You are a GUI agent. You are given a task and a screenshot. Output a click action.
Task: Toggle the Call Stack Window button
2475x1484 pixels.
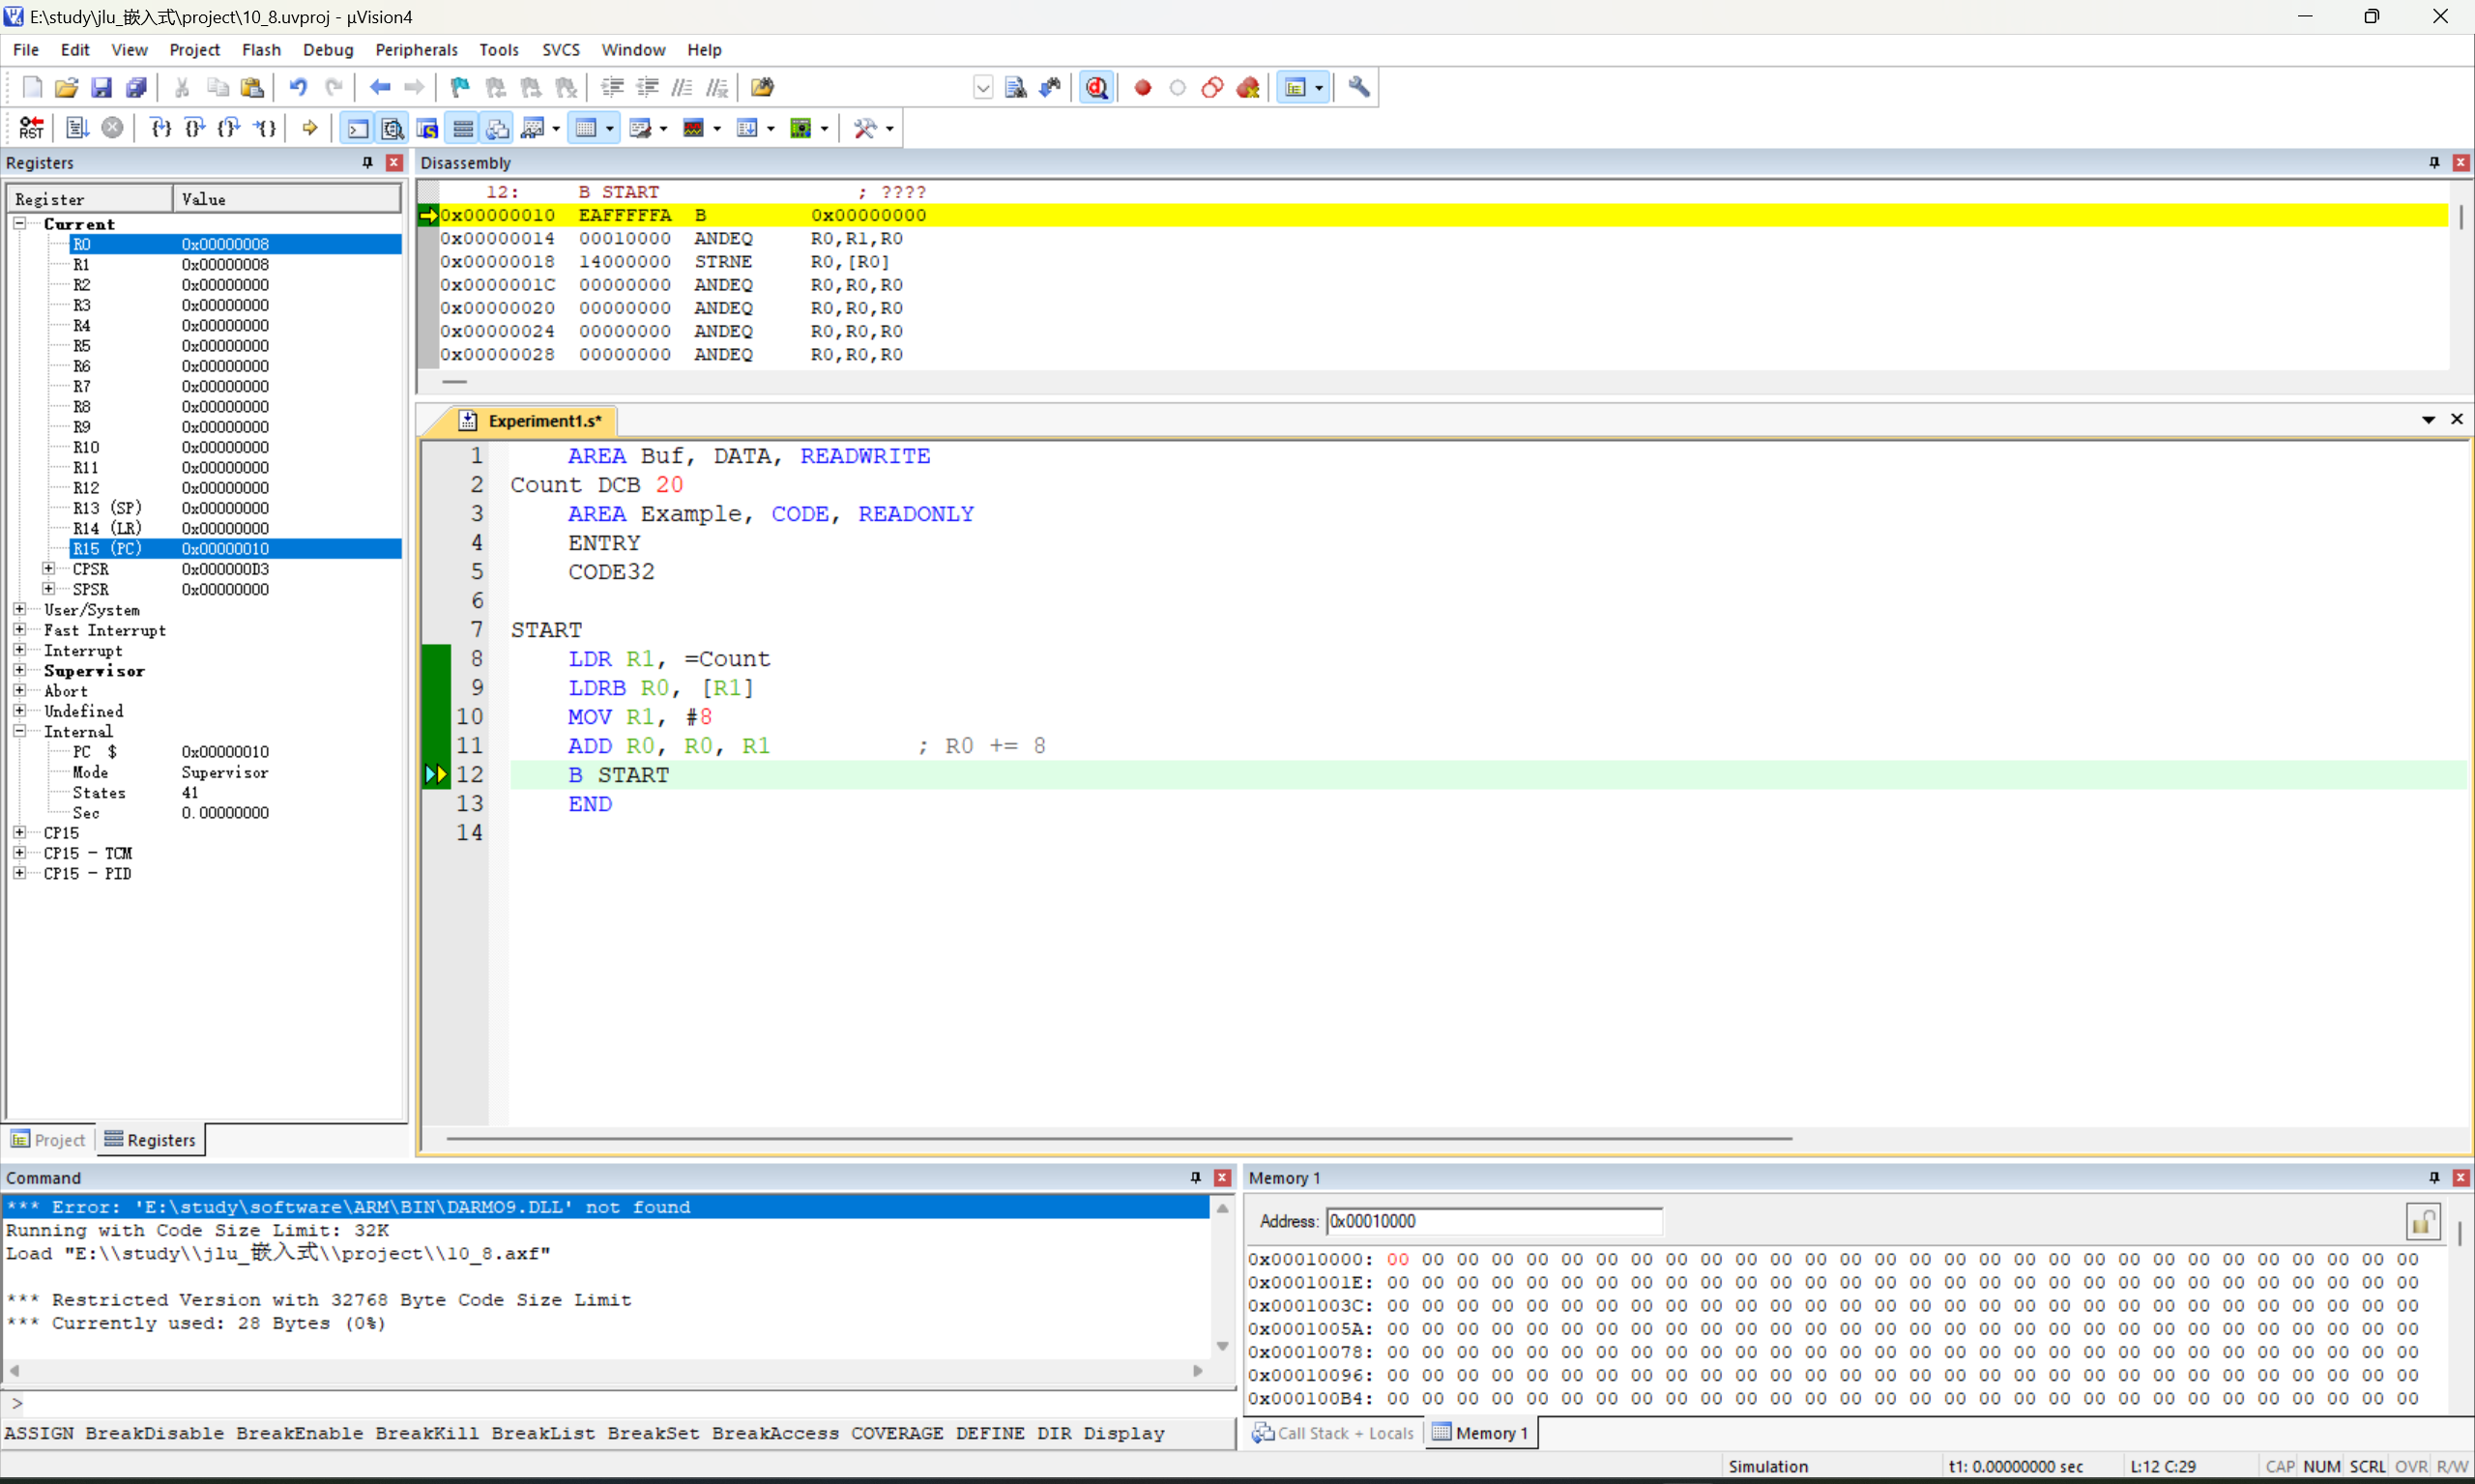(x=497, y=128)
